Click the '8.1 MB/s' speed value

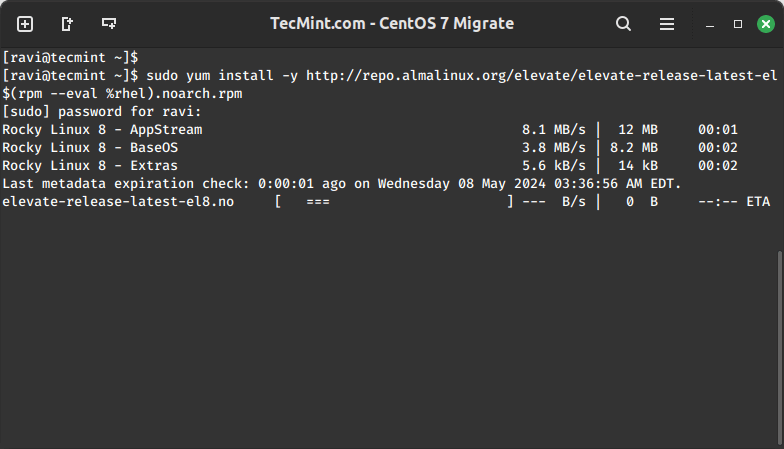click(x=554, y=130)
